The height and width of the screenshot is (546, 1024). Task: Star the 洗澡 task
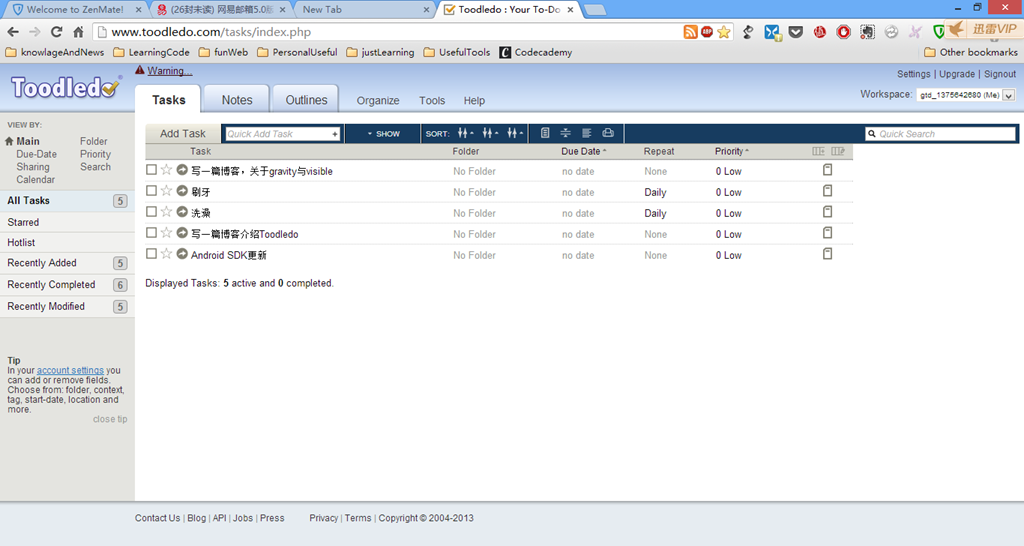point(167,212)
